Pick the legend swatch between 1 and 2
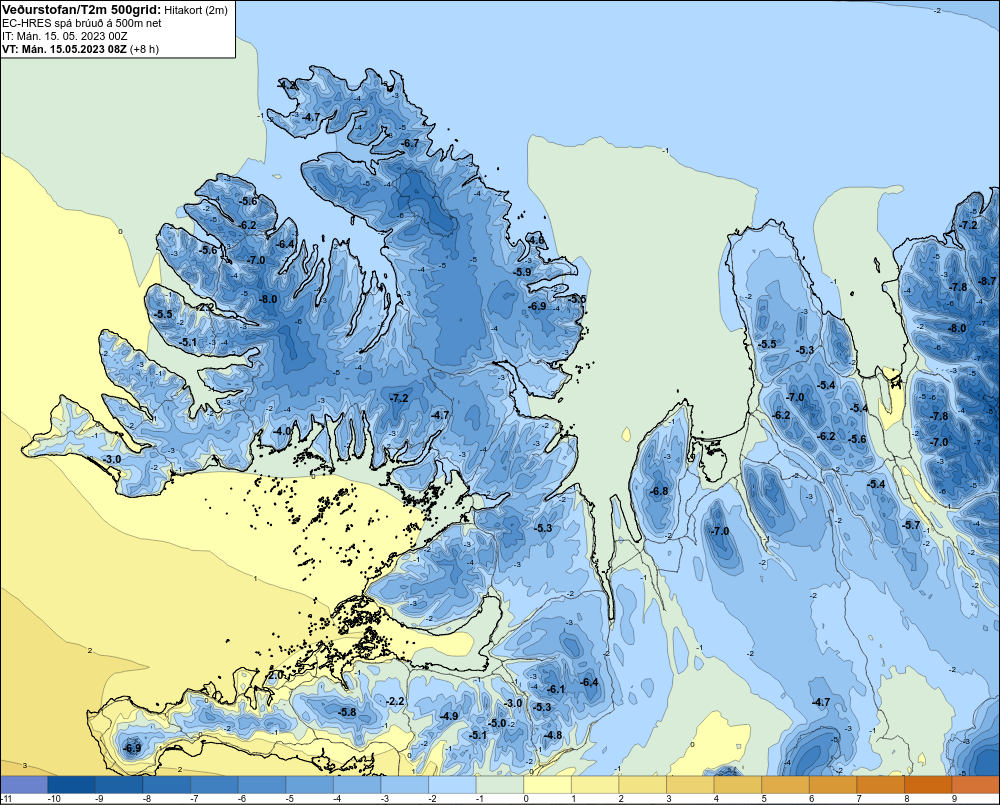The height and width of the screenshot is (805, 1000). point(595,784)
